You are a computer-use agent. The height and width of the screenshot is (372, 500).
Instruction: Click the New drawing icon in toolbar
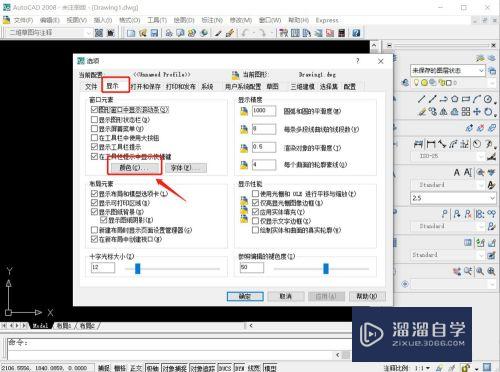point(131,33)
